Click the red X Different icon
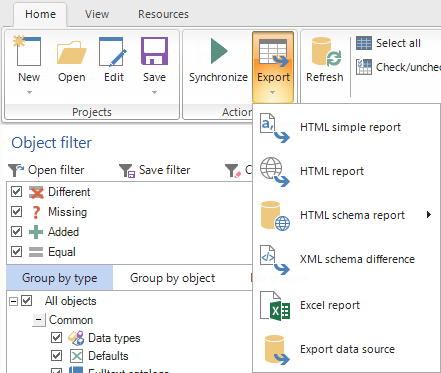 click(x=36, y=192)
